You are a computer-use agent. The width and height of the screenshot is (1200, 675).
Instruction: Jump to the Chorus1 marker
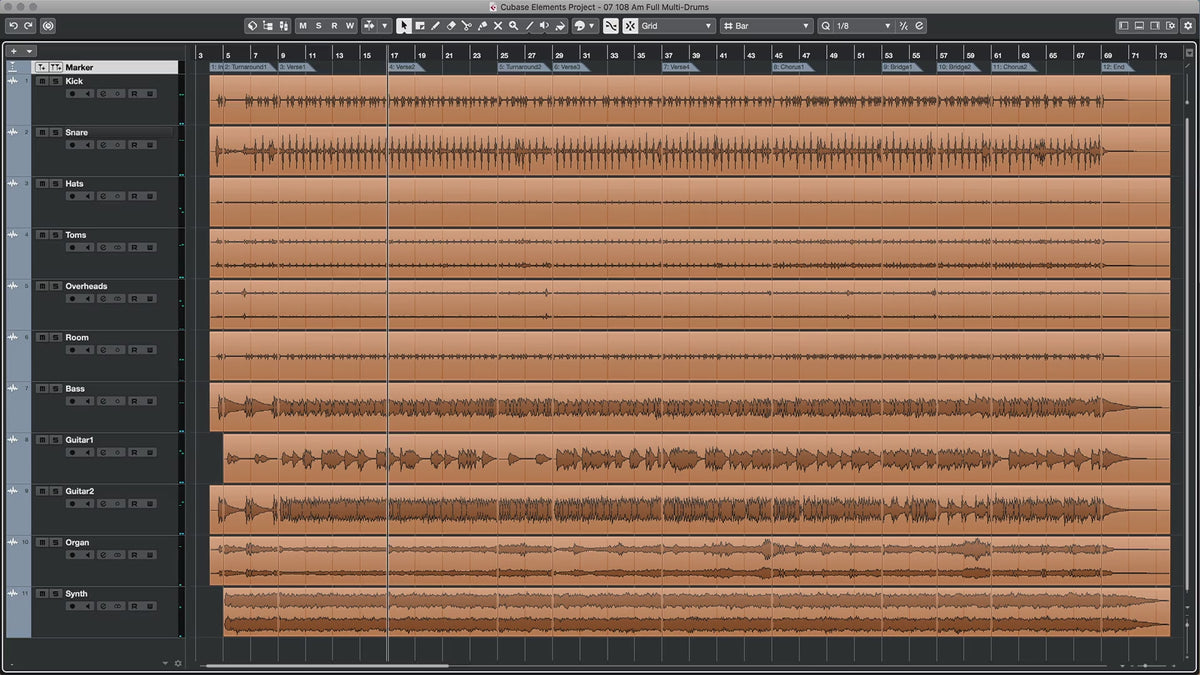[x=789, y=67]
